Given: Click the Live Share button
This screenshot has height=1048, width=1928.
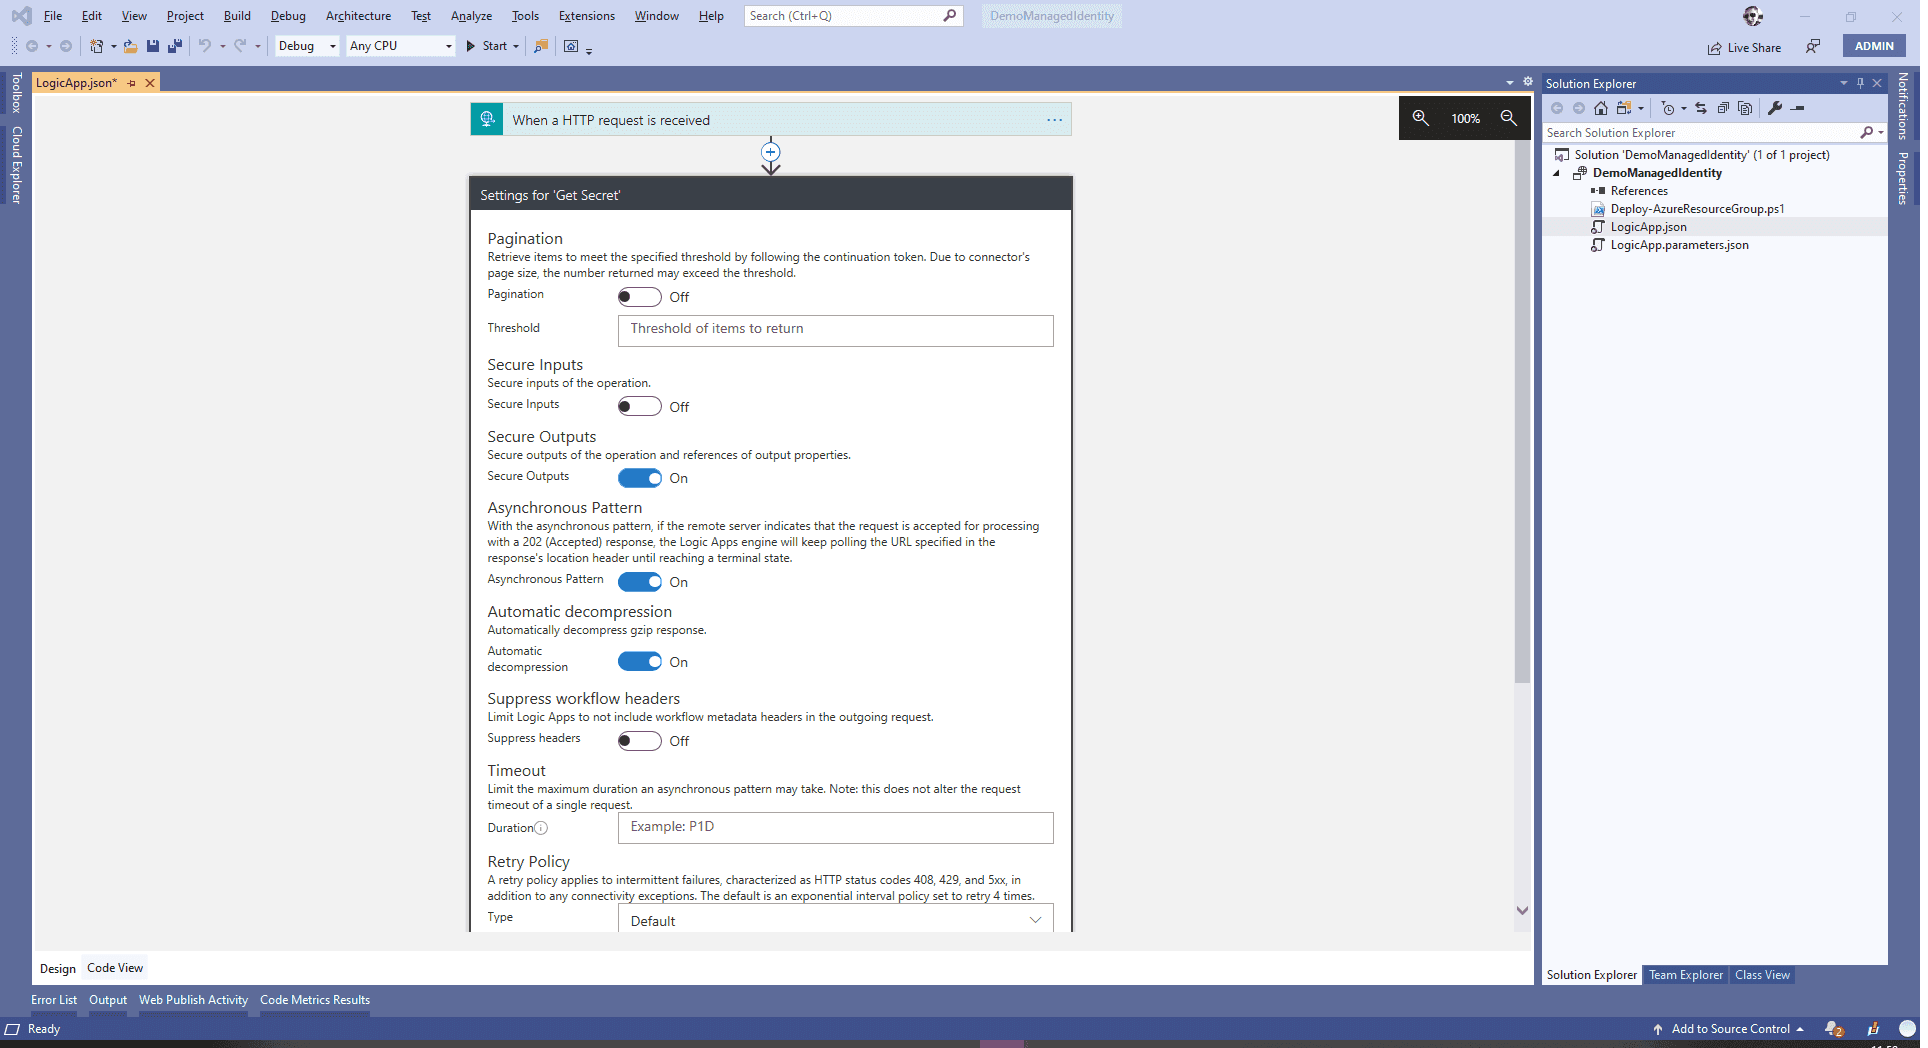Looking at the screenshot, I should (1744, 48).
